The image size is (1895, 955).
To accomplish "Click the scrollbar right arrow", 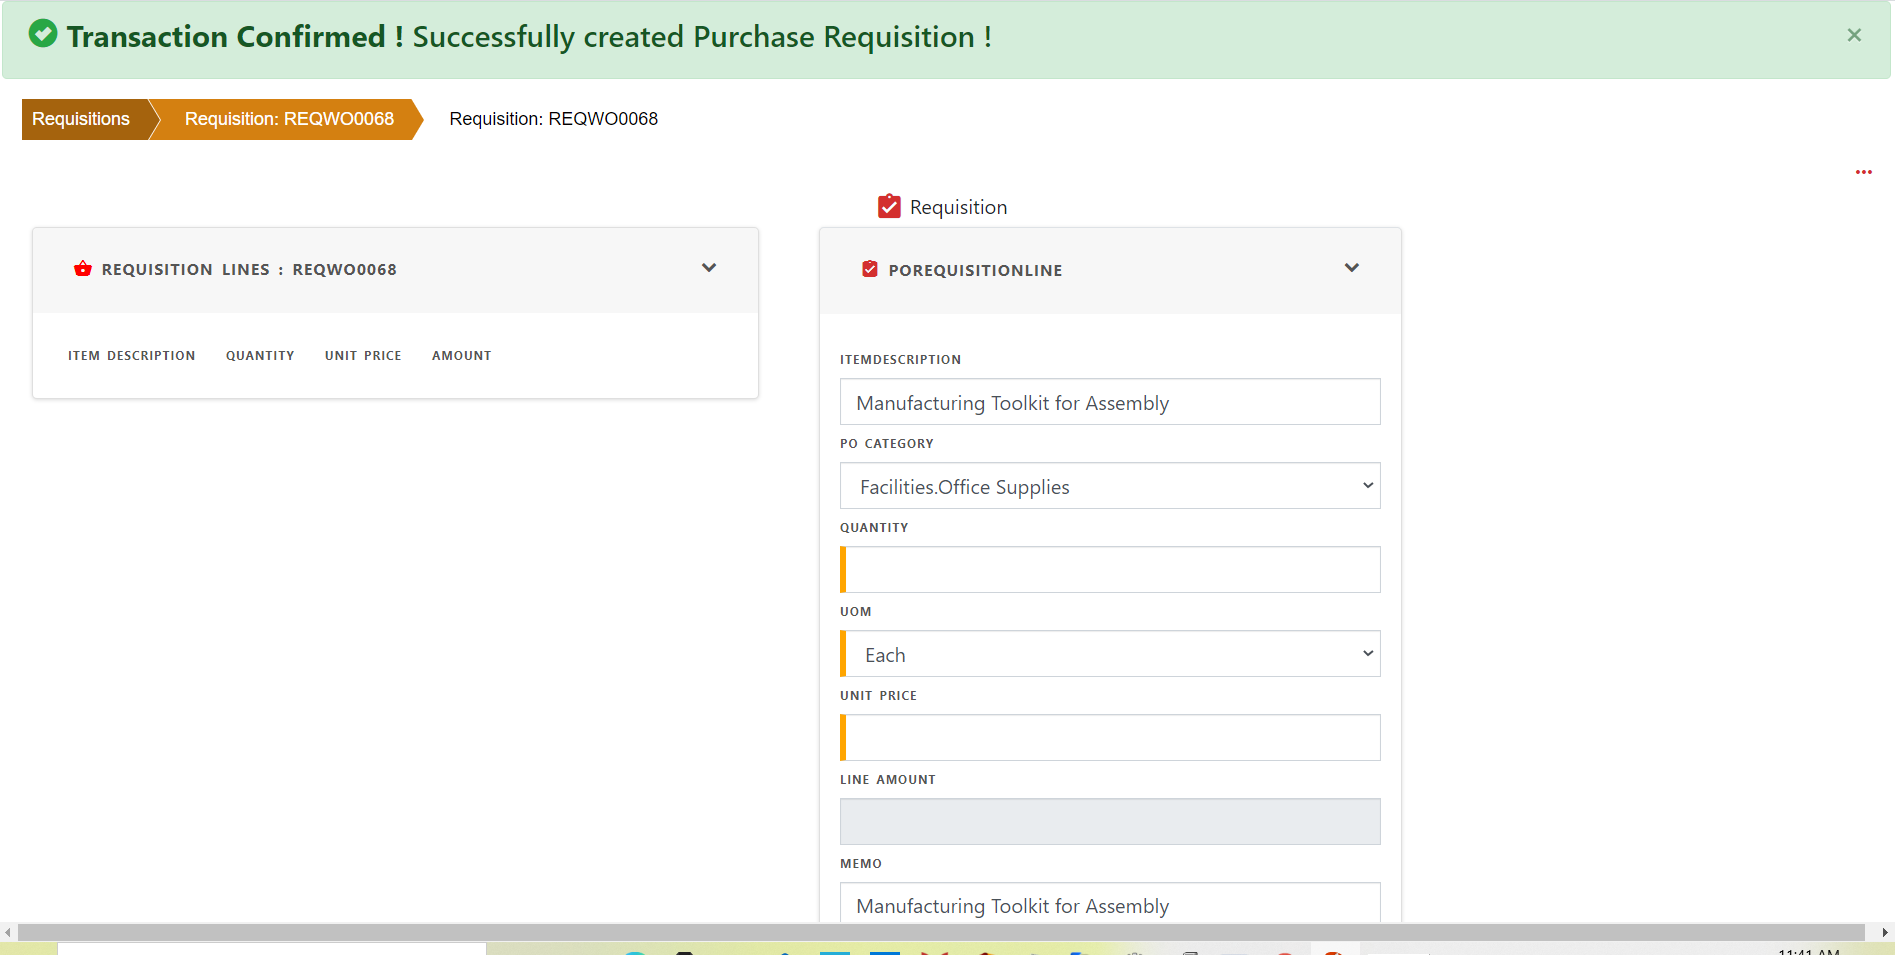I will point(1885,932).
